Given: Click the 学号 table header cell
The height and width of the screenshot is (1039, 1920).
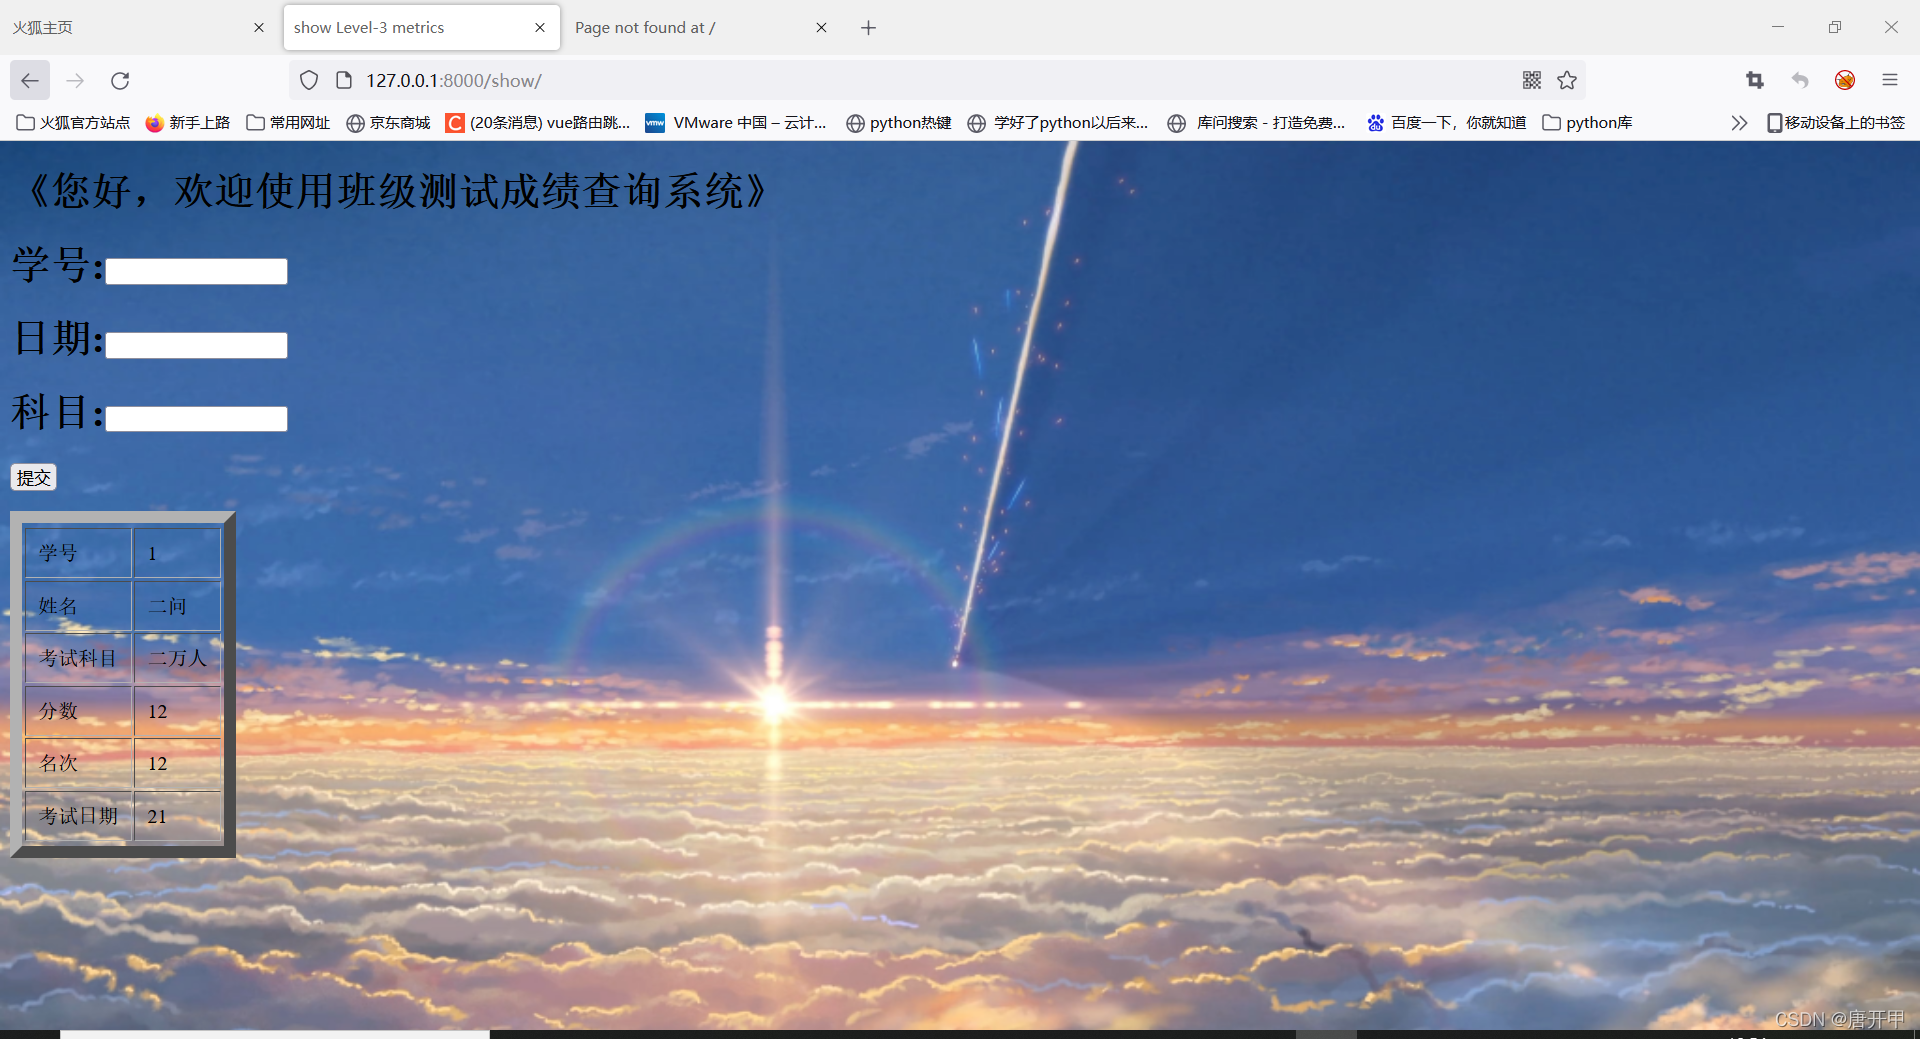Looking at the screenshot, I should 78,553.
